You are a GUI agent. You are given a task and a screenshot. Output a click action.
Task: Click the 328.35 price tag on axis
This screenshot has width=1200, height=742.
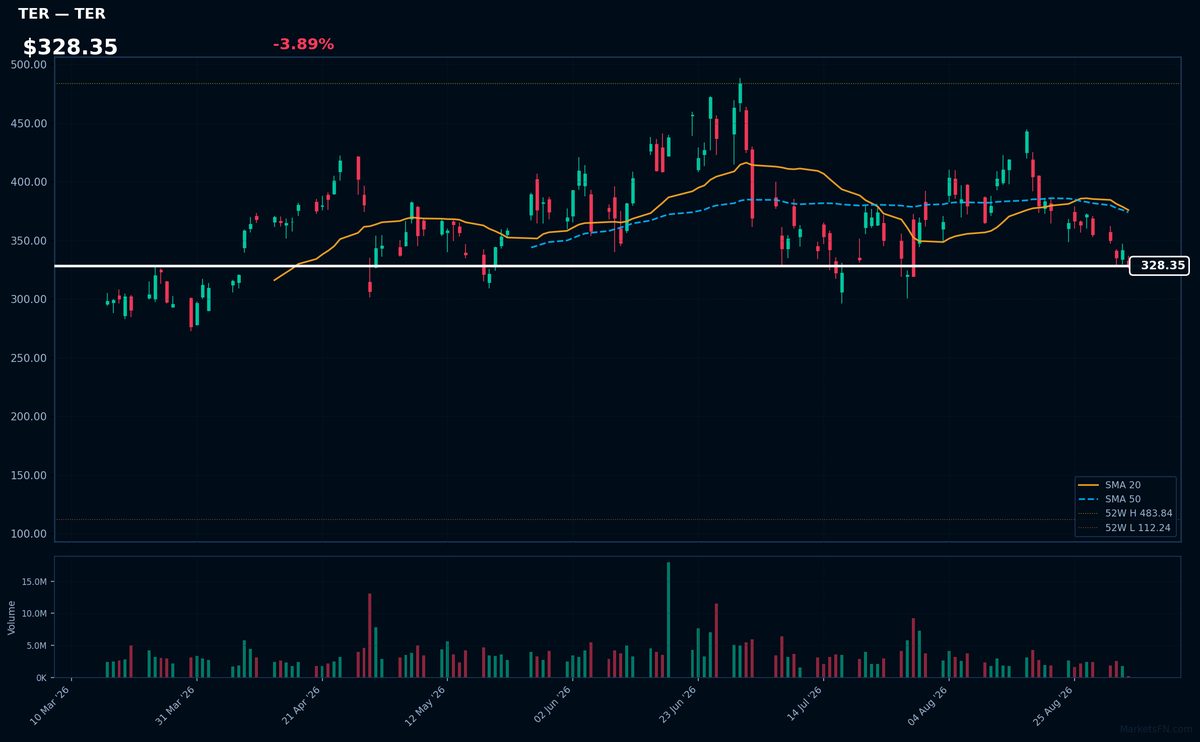[x=1159, y=266]
